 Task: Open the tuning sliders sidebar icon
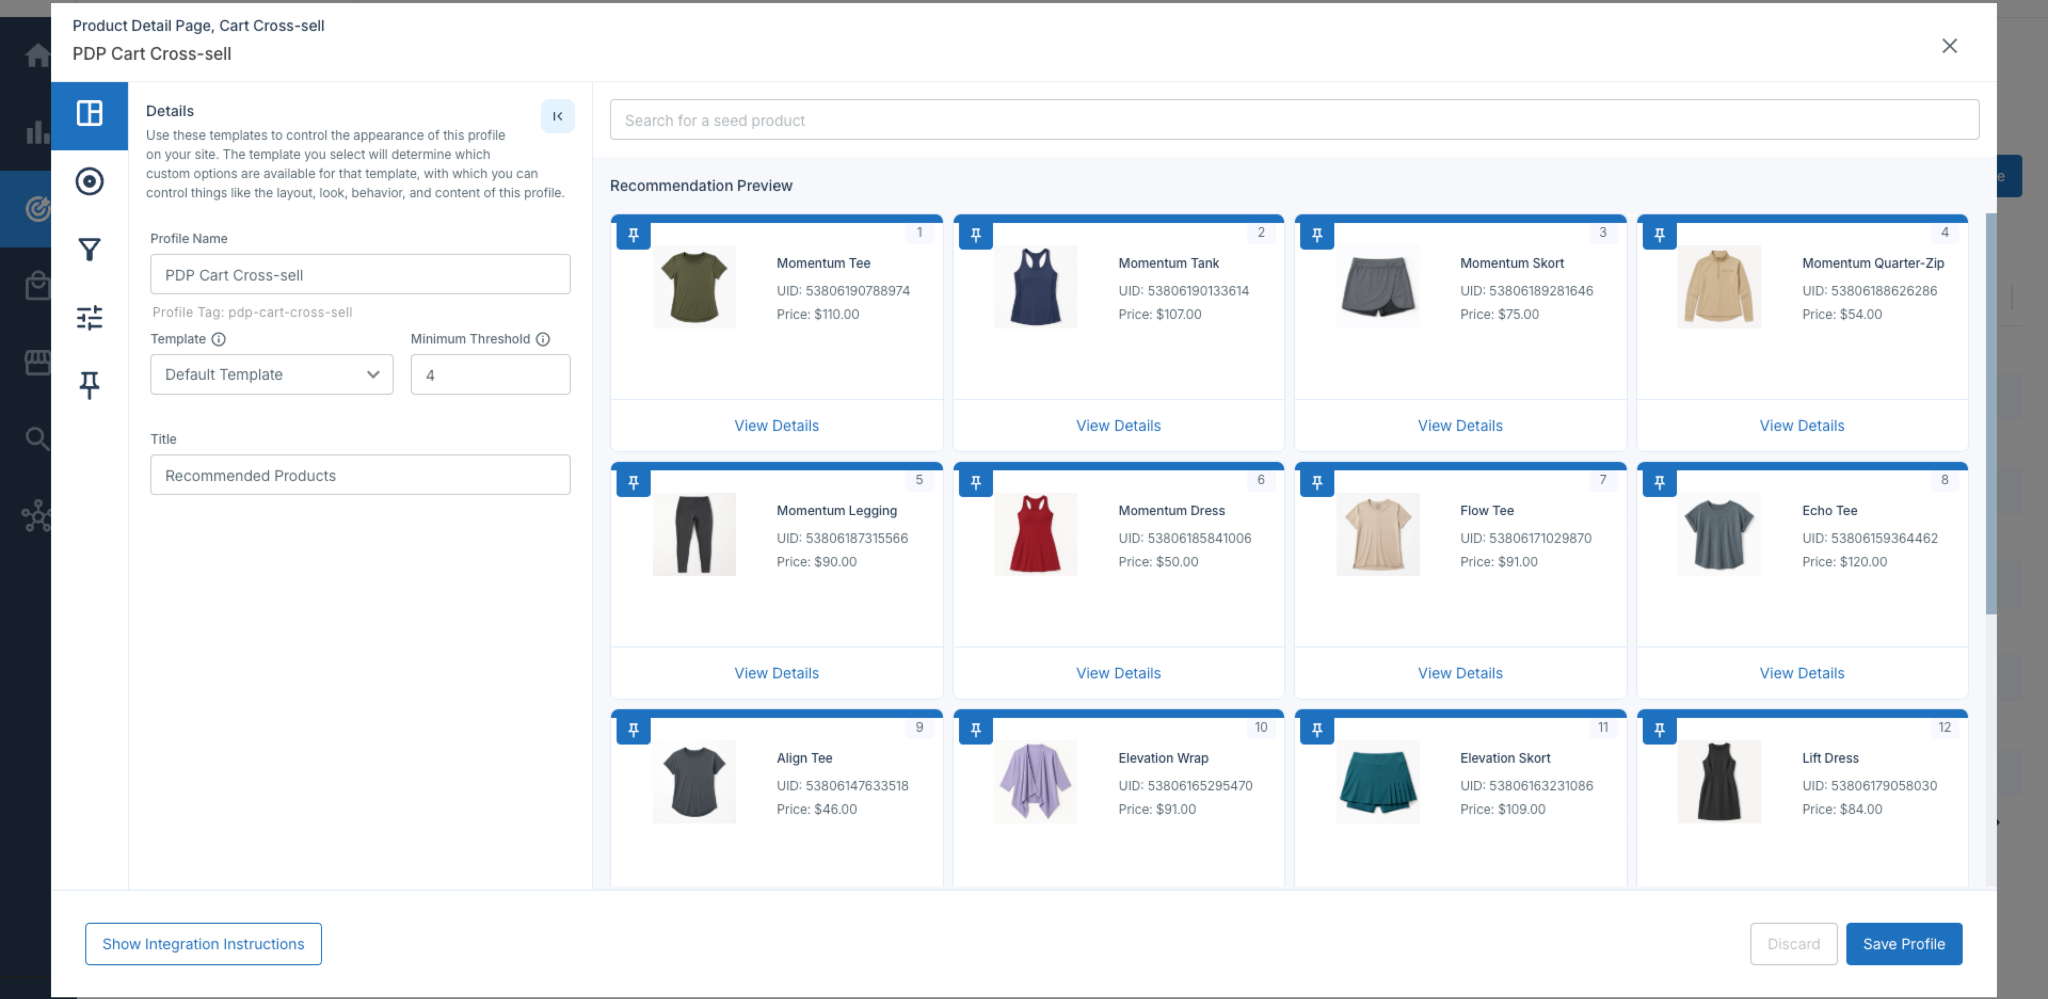click(90, 318)
